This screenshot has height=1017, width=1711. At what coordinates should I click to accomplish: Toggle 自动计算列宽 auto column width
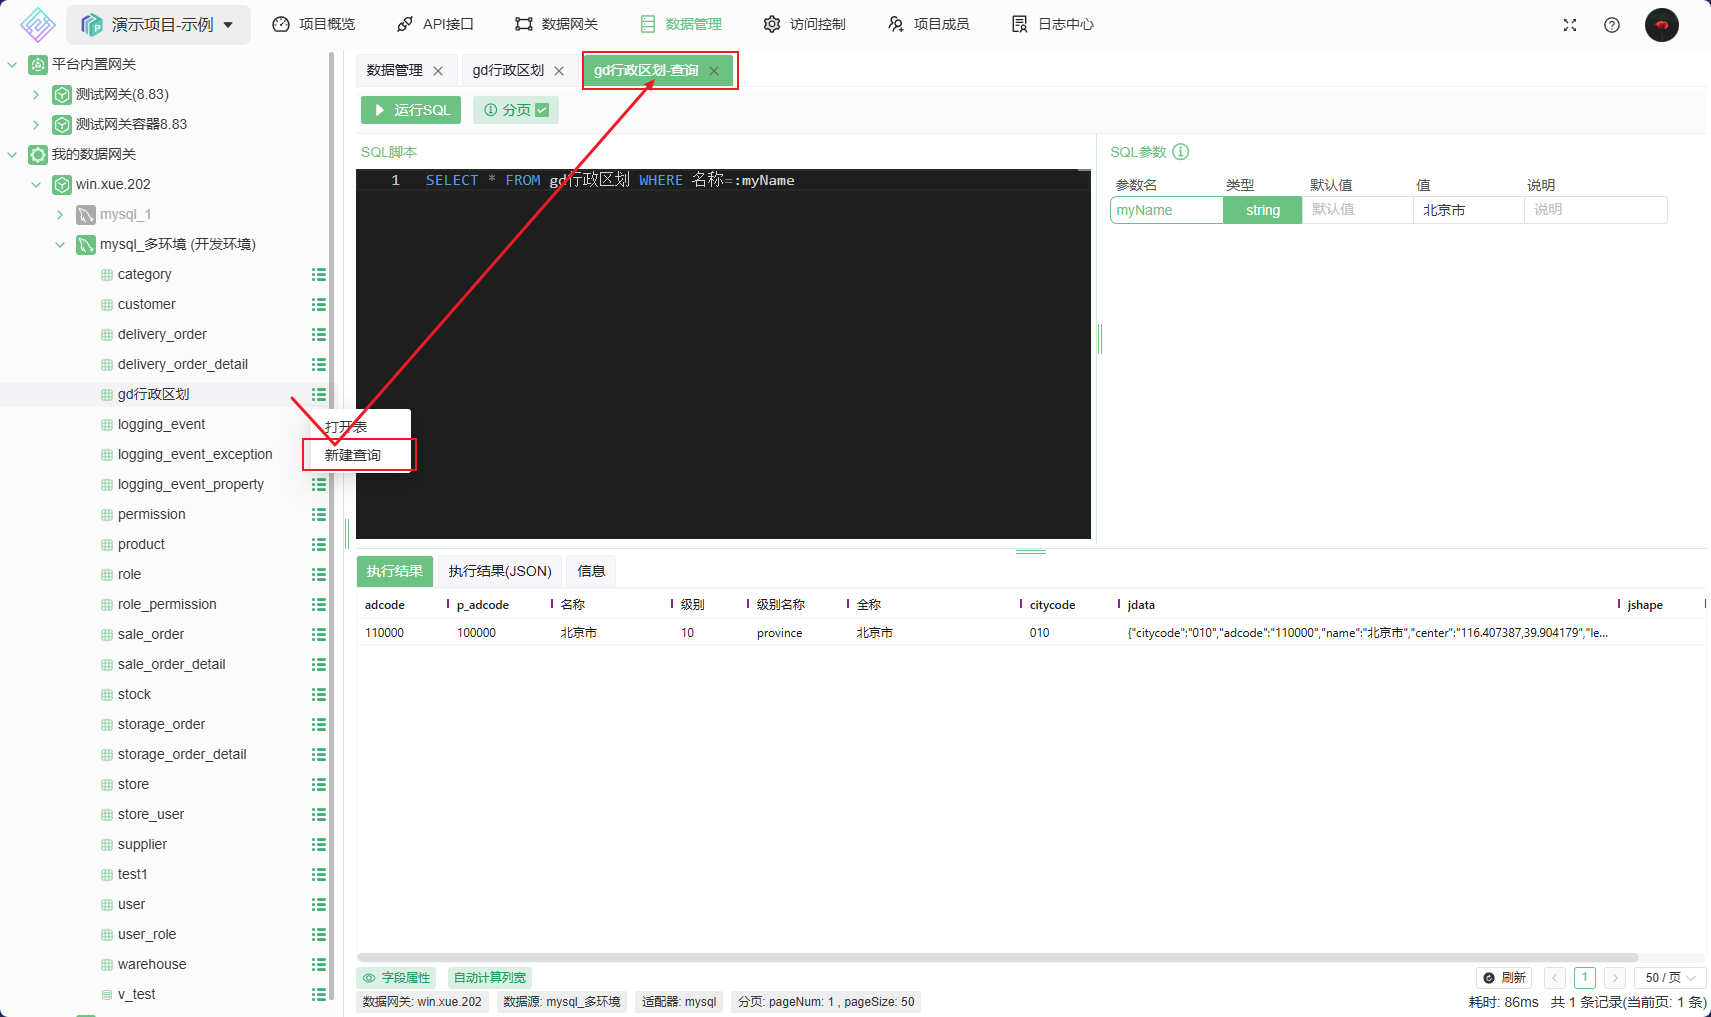coord(489,978)
